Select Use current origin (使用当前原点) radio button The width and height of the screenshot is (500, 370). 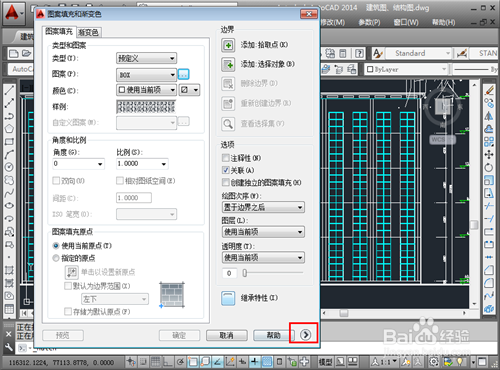point(56,246)
